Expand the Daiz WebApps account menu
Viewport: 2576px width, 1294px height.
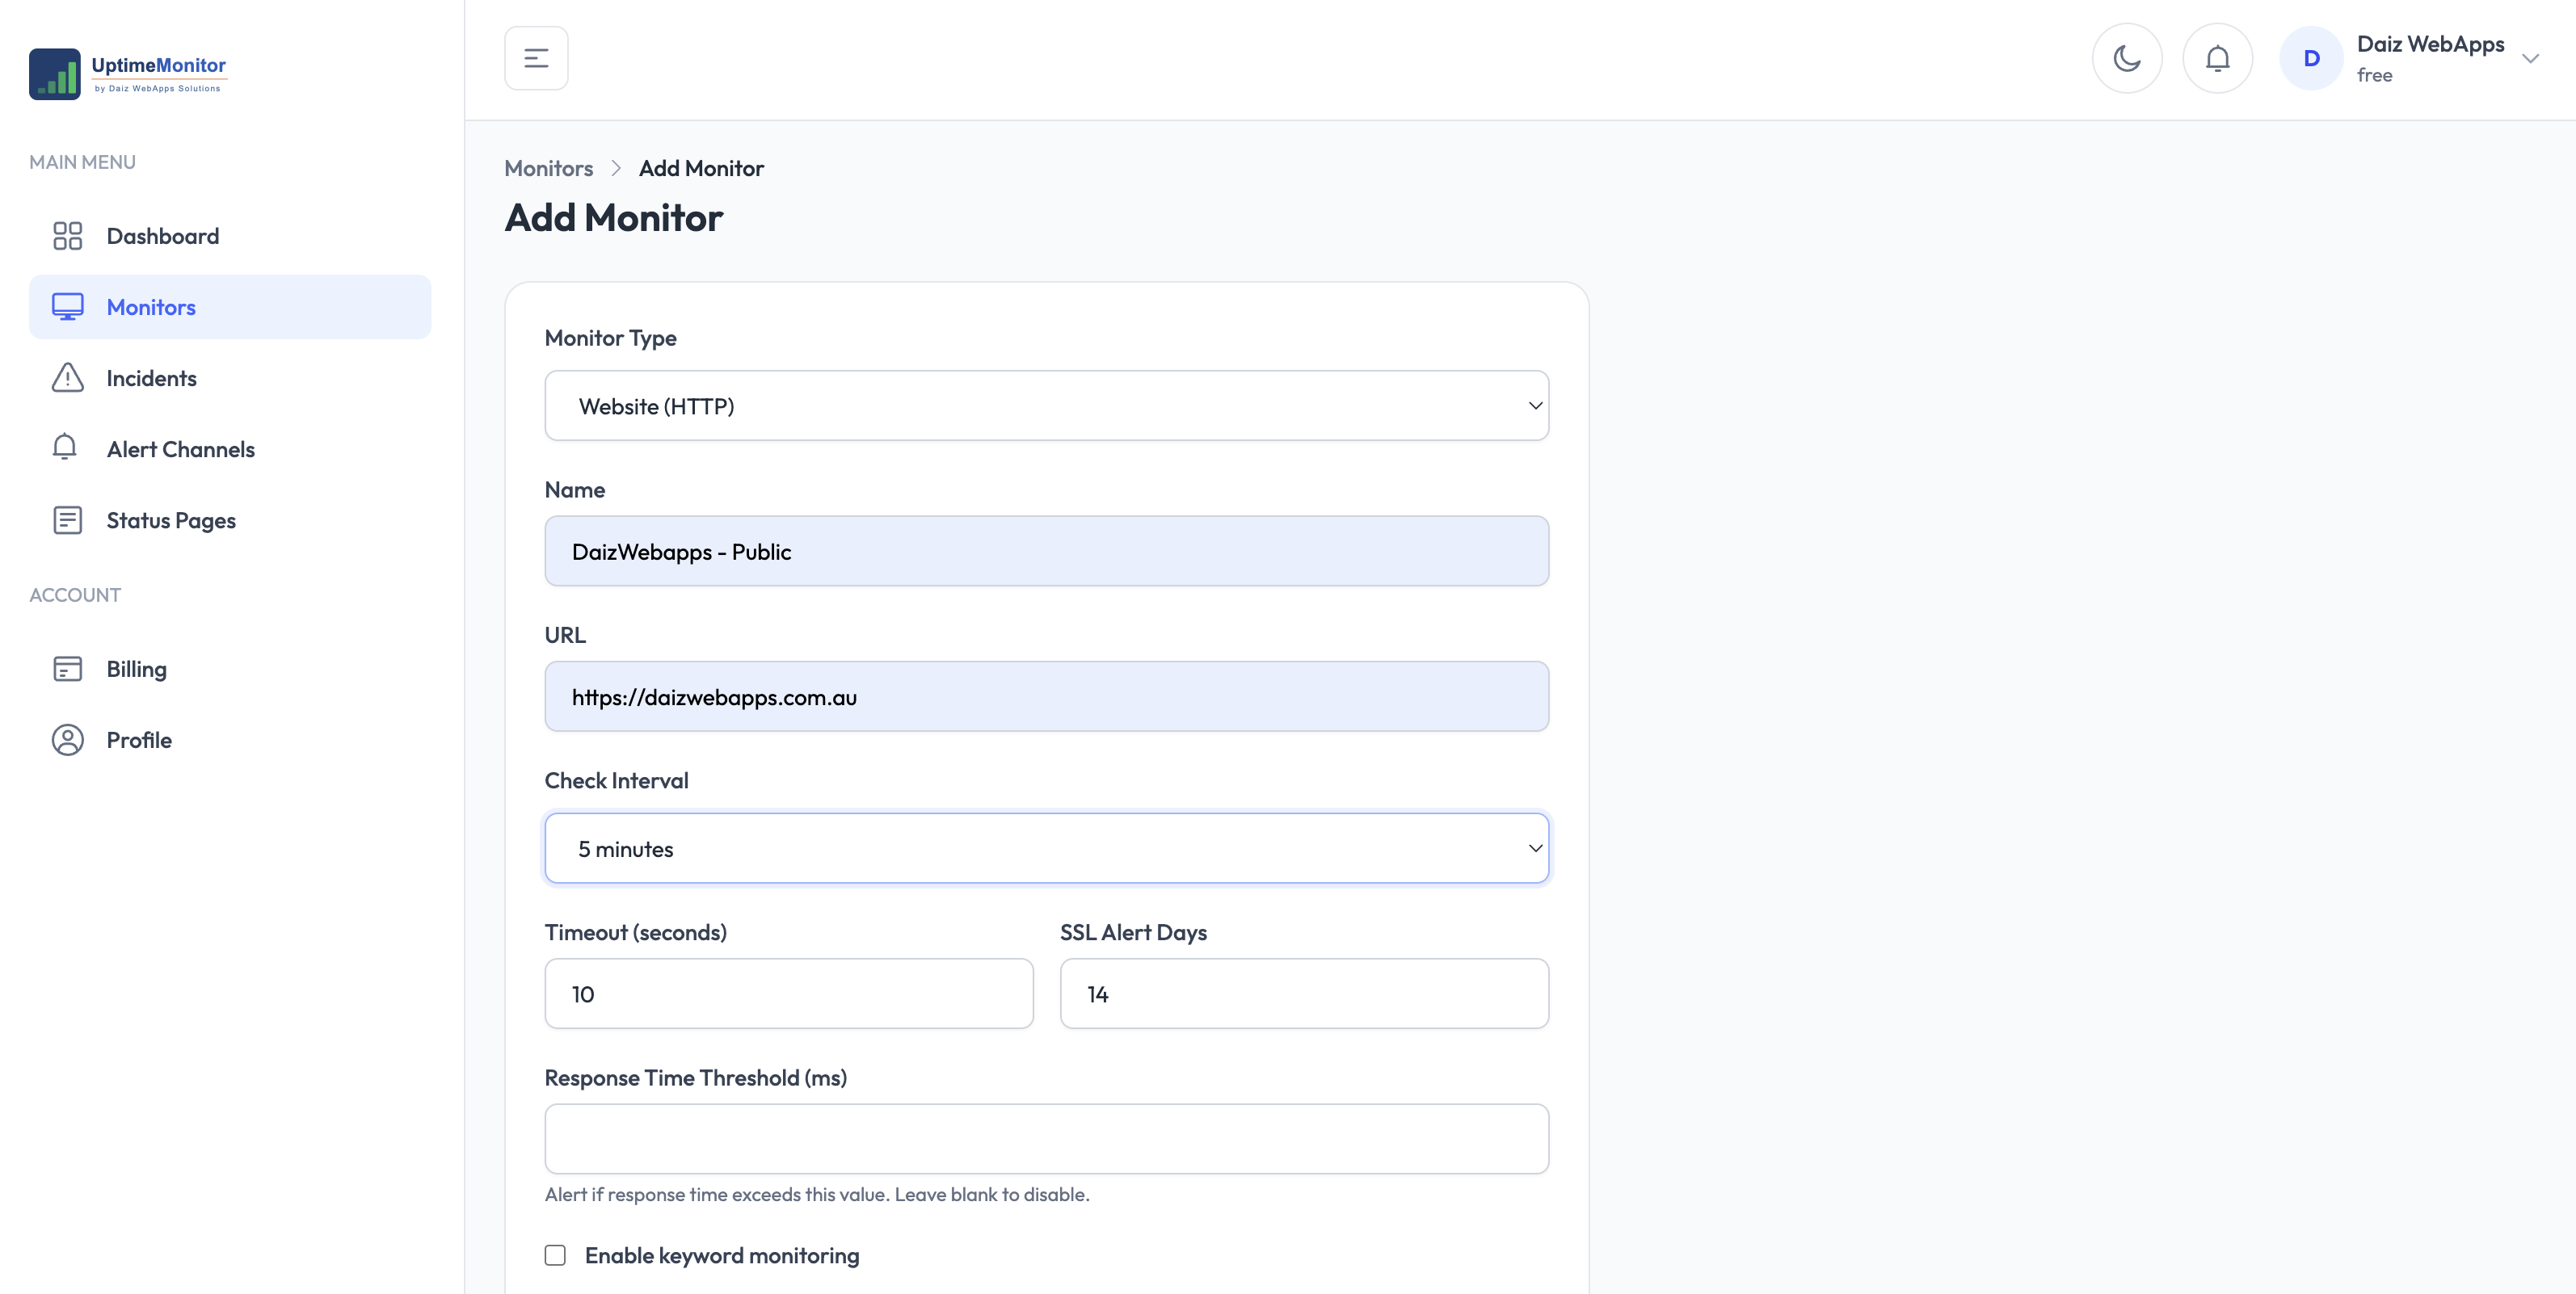(x=2530, y=58)
